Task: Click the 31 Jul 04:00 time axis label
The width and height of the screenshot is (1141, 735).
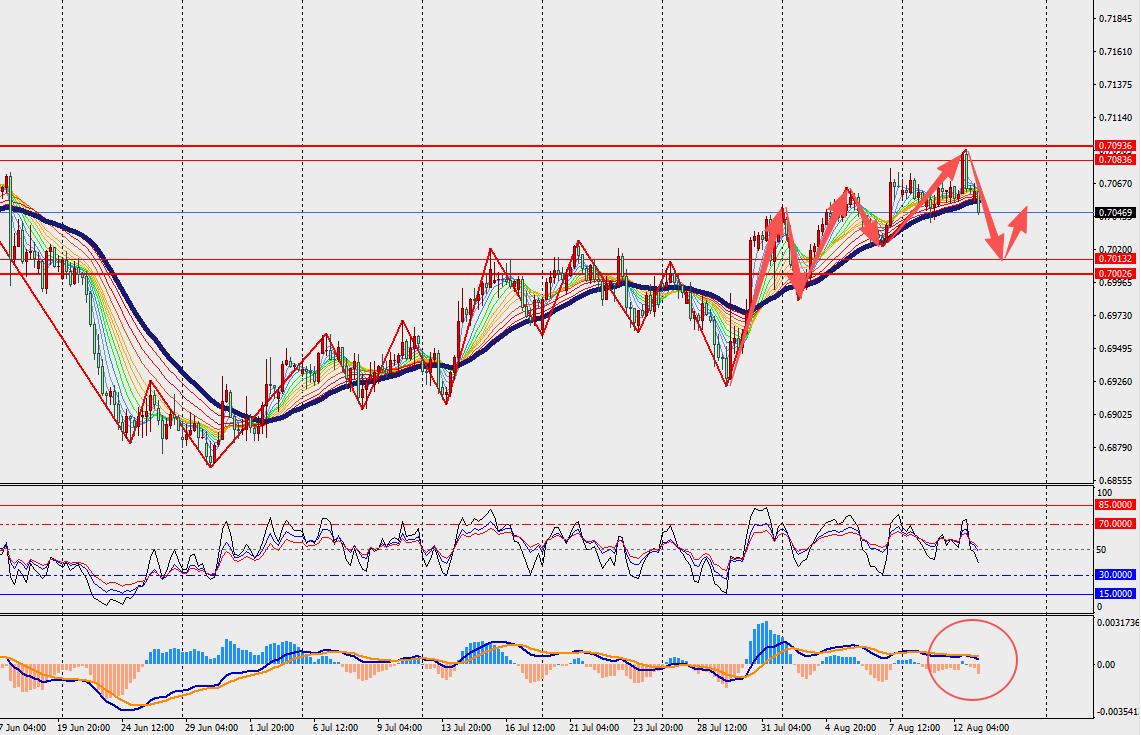Action: (787, 727)
